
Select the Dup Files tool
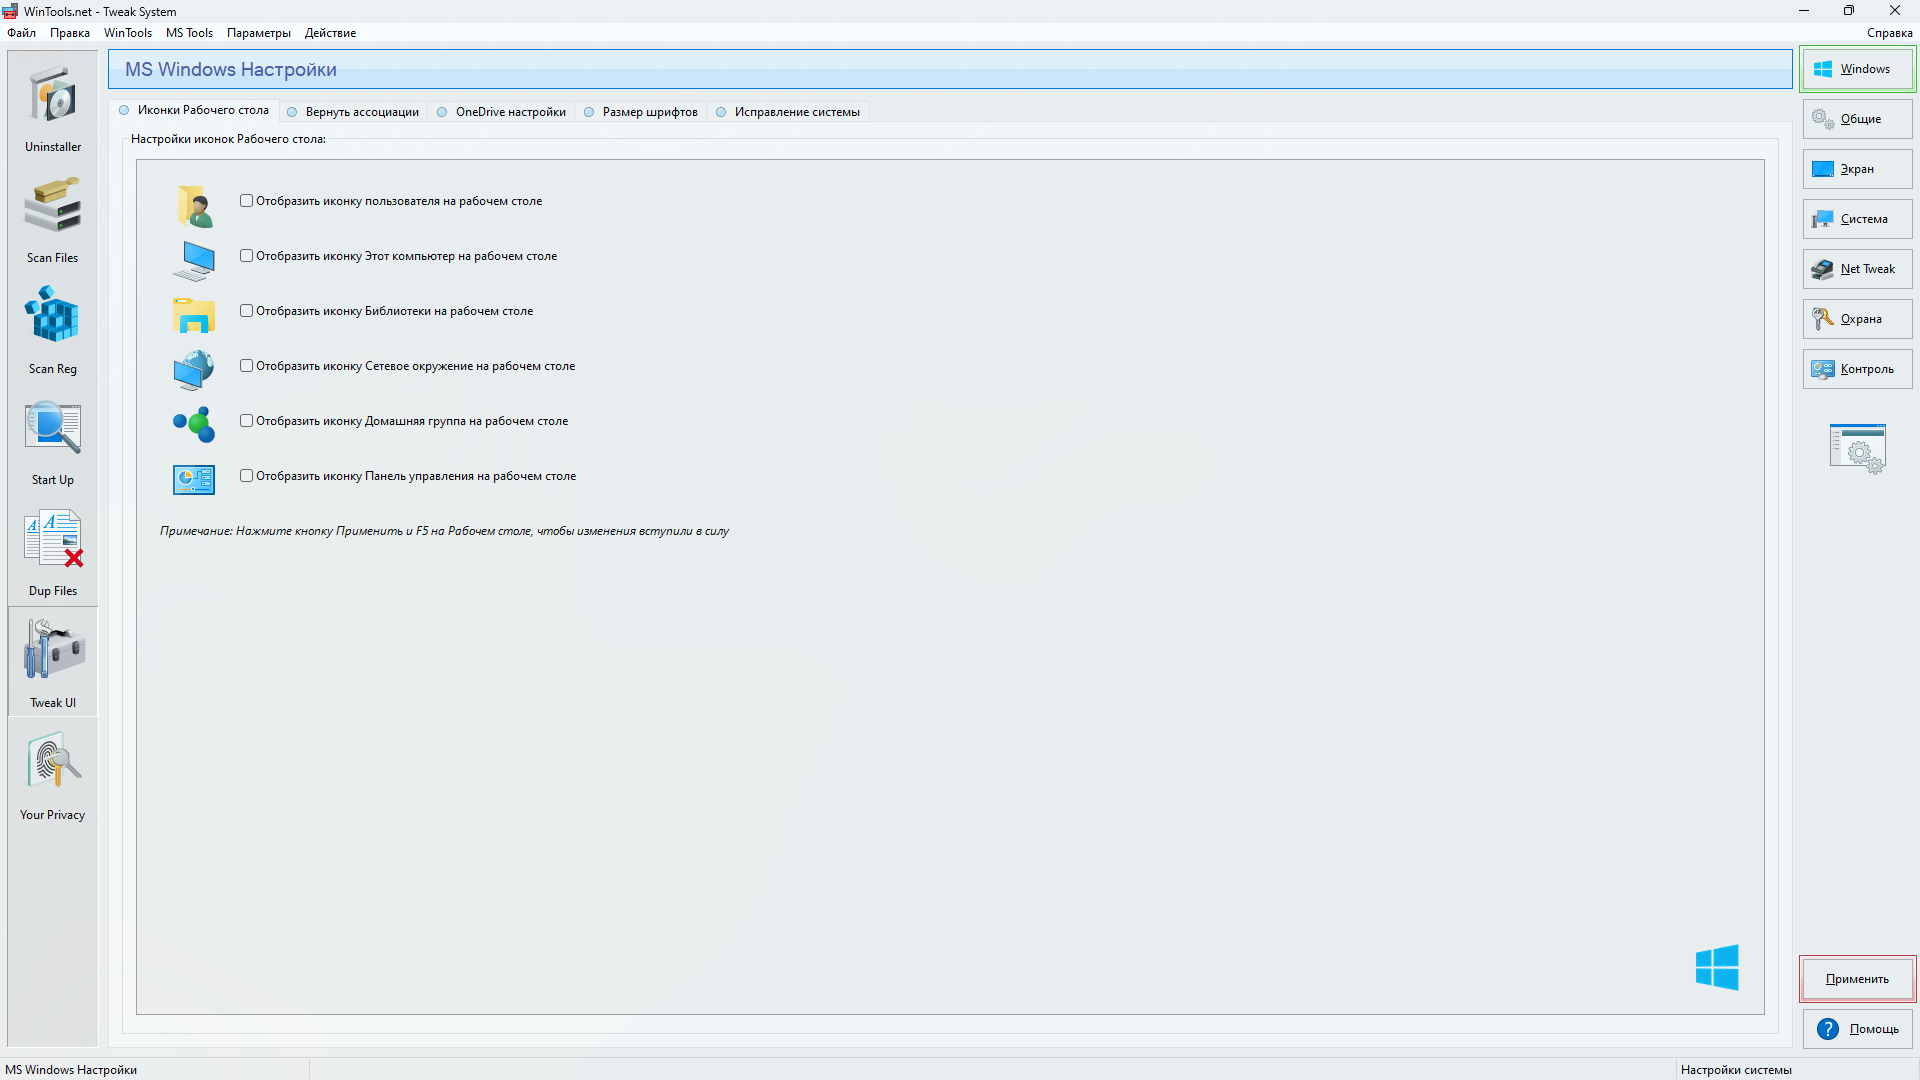pyautogui.click(x=53, y=539)
